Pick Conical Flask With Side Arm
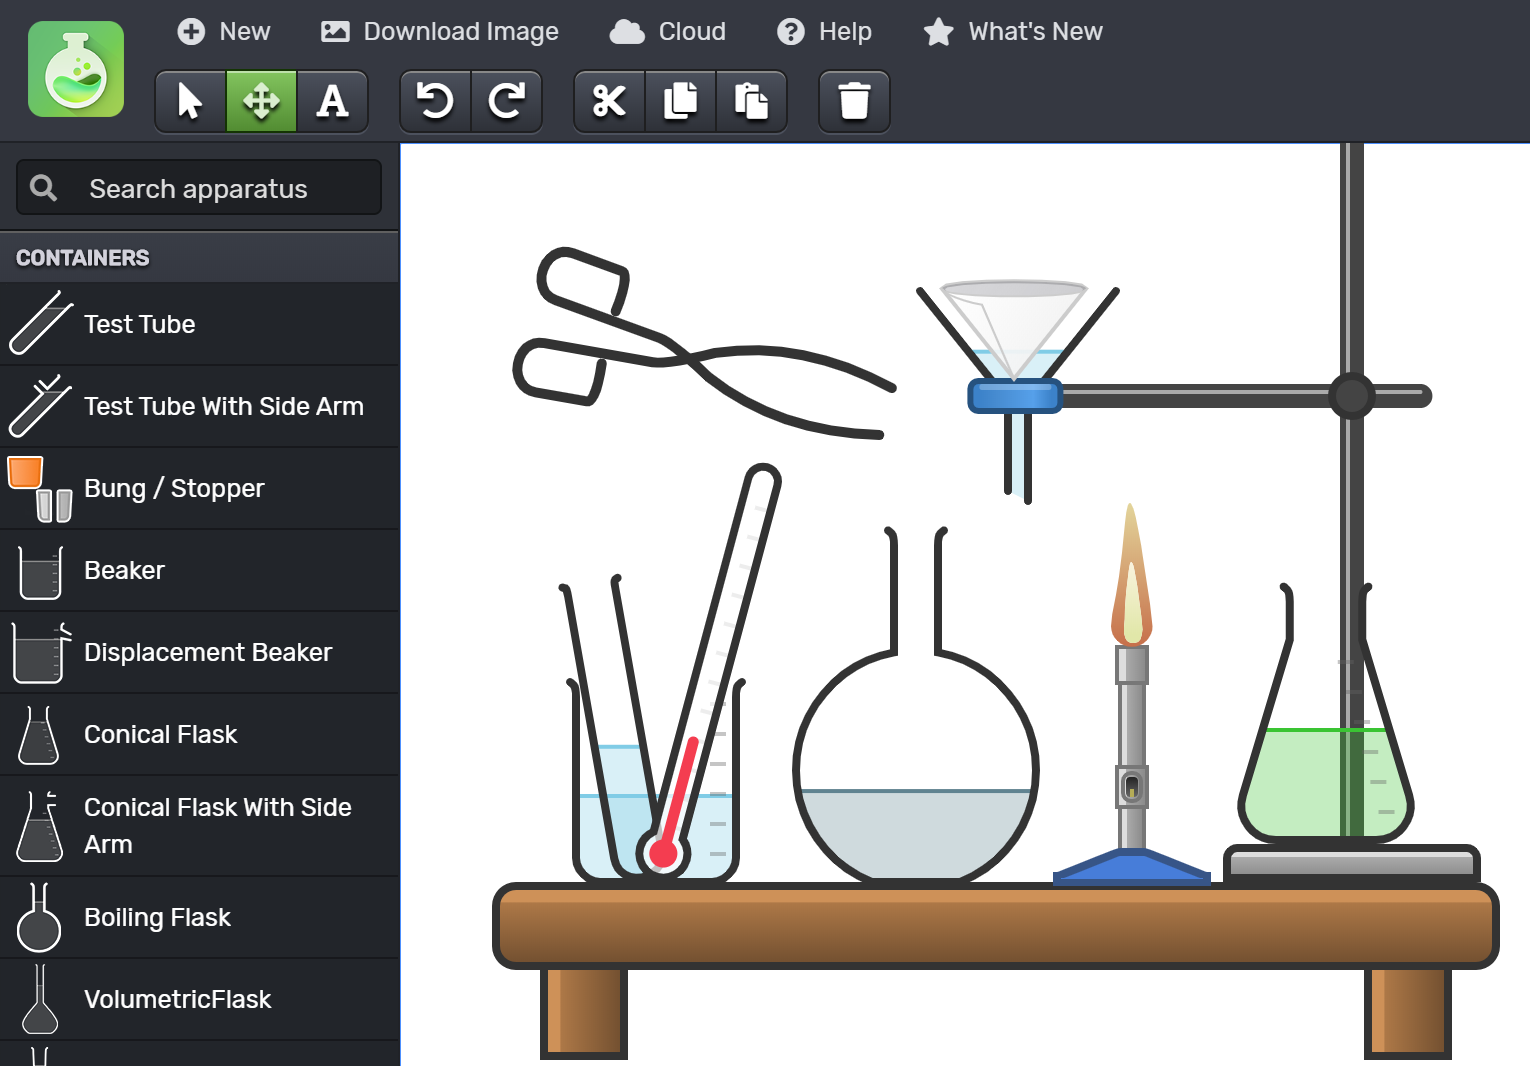This screenshot has height=1066, width=1530. coord(199,825)
